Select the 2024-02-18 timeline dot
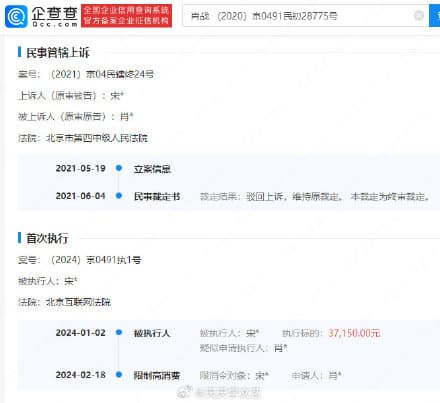This screenshot has height=403, width=440. point(119,375)
